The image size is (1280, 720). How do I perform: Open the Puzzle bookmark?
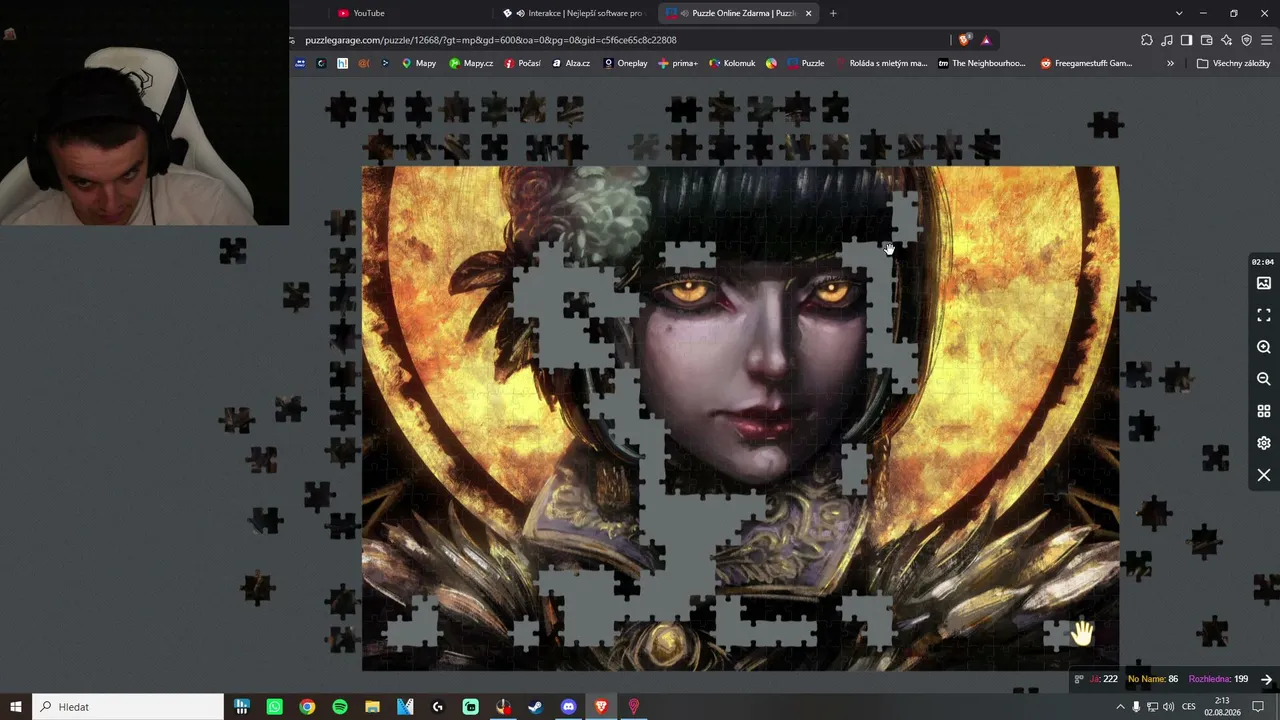click(806, 63)
